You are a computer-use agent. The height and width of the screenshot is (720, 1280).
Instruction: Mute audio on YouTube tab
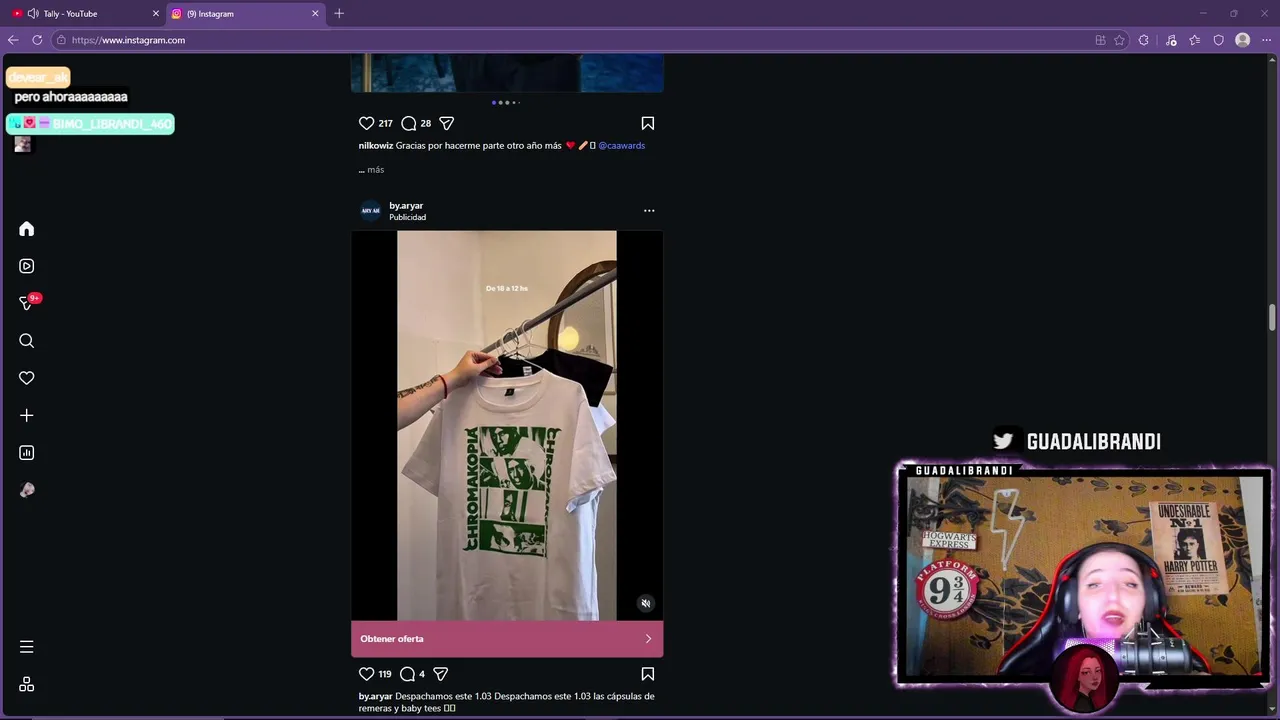click(33, 14)
